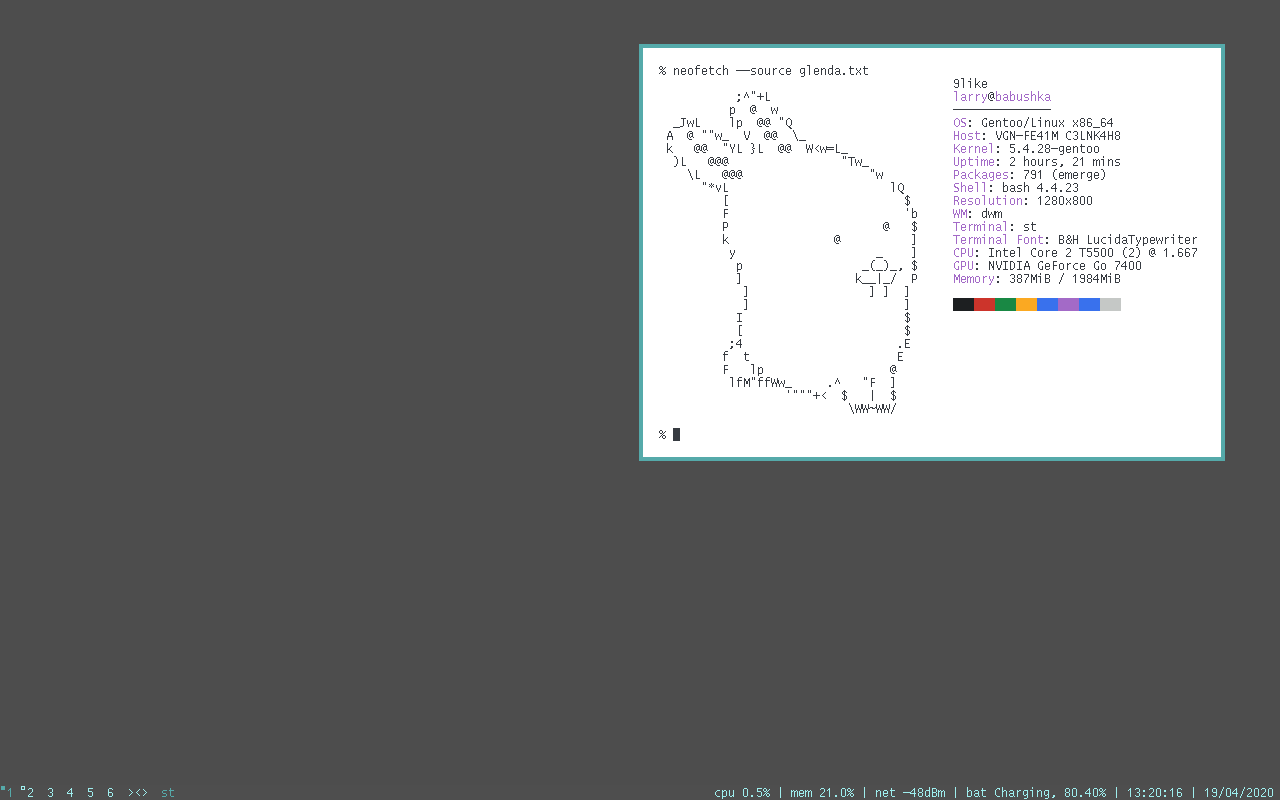Click the 'cpu 0.5%' status bar entry
This screenshot has width=1280, height=800.
tap(742, 793)
